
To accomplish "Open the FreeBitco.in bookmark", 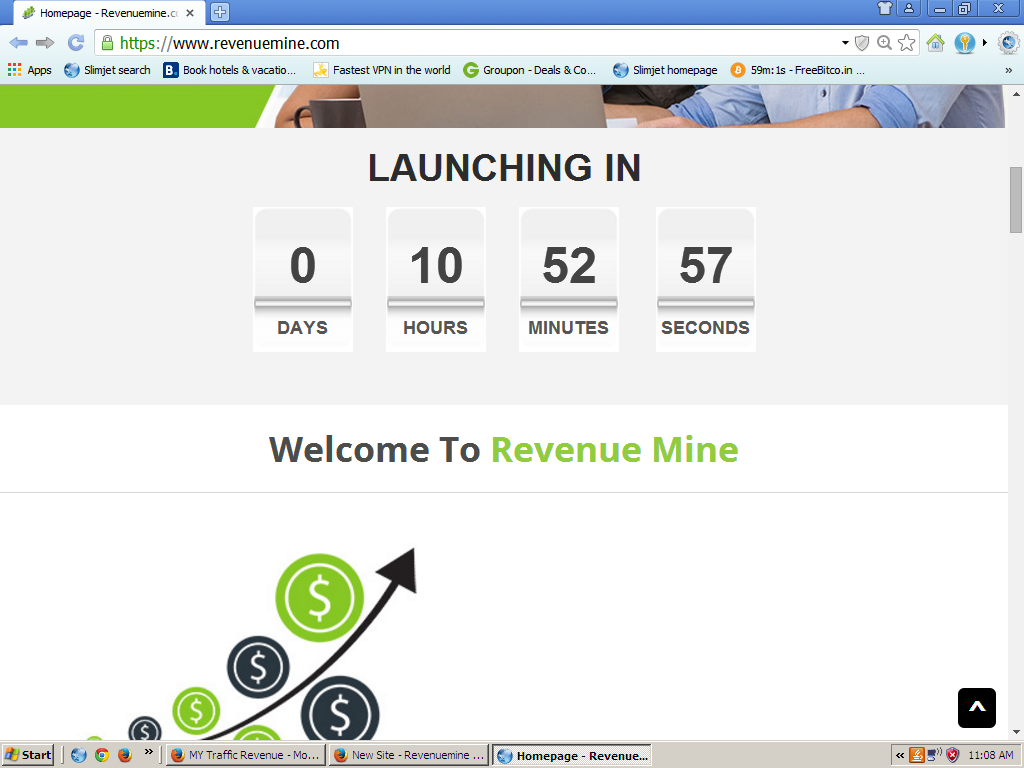I will 798,70.
